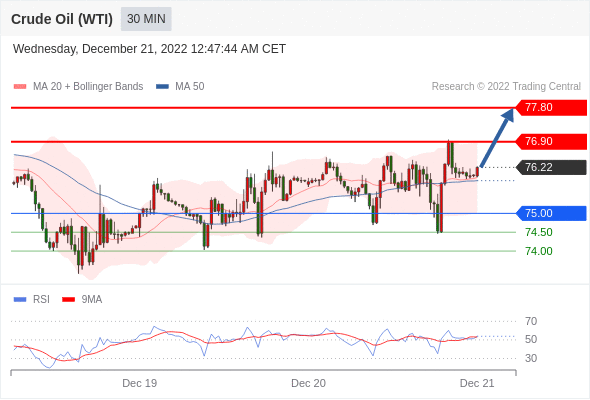The image size is (590, 400).
Task: Click the date and time stamp line
Action: [149, 49]
